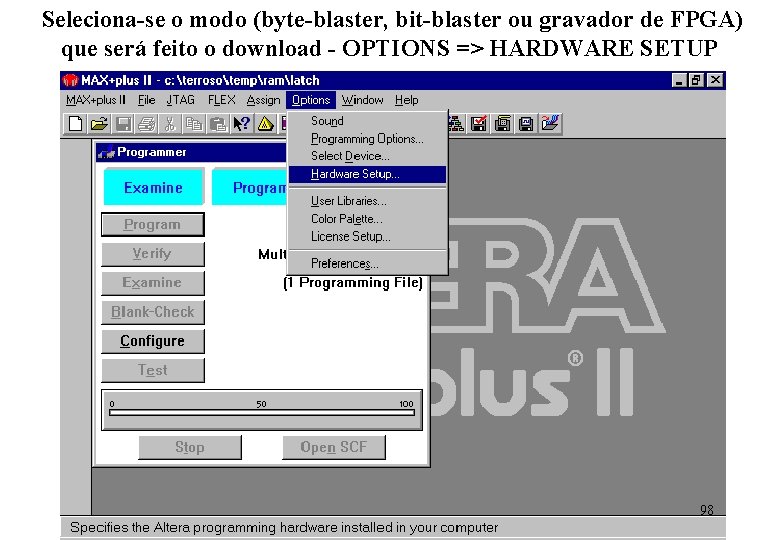Restore the MAX+plus II window size

(x=696, y=80)
